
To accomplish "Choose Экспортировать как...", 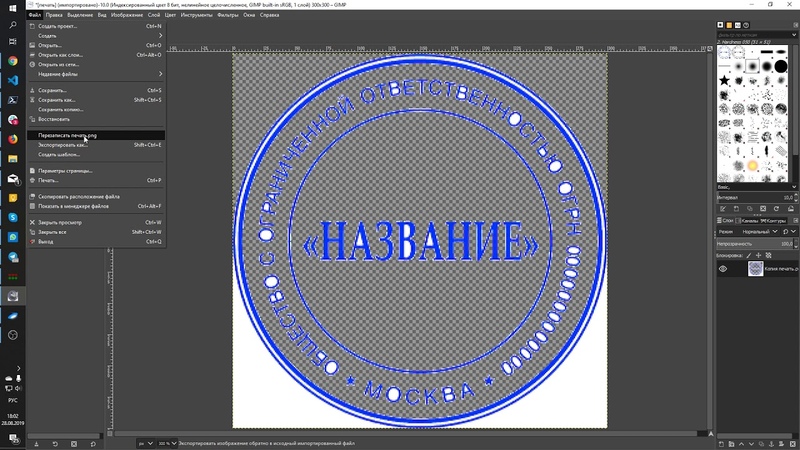I will pyautogui.click(x=96, y=145).
